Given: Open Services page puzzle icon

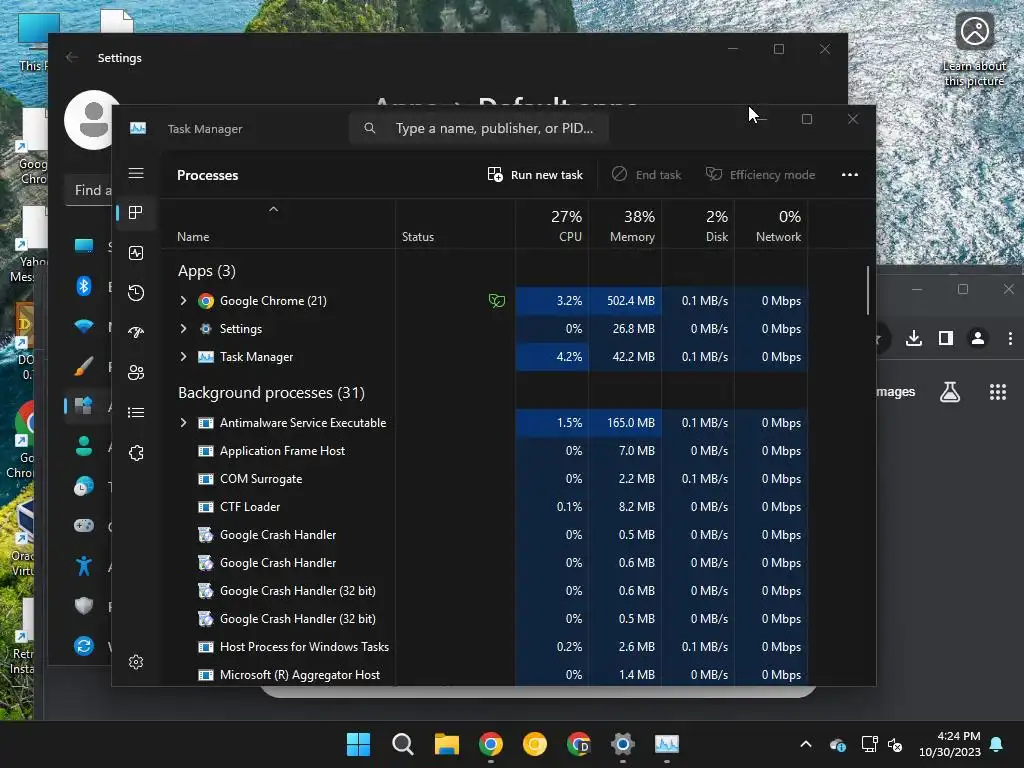Looking at the screenshot, I should (x=136, y=453).
